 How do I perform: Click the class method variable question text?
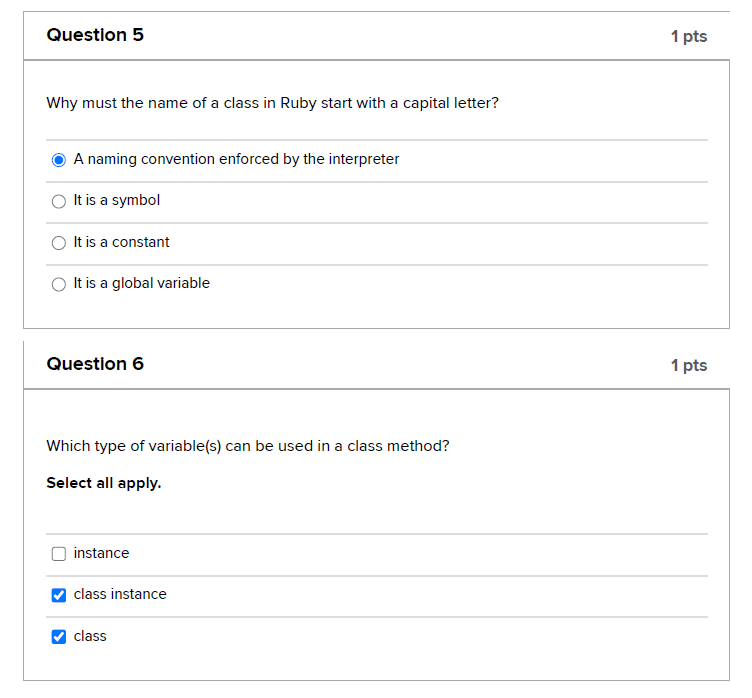coord(248,446)
